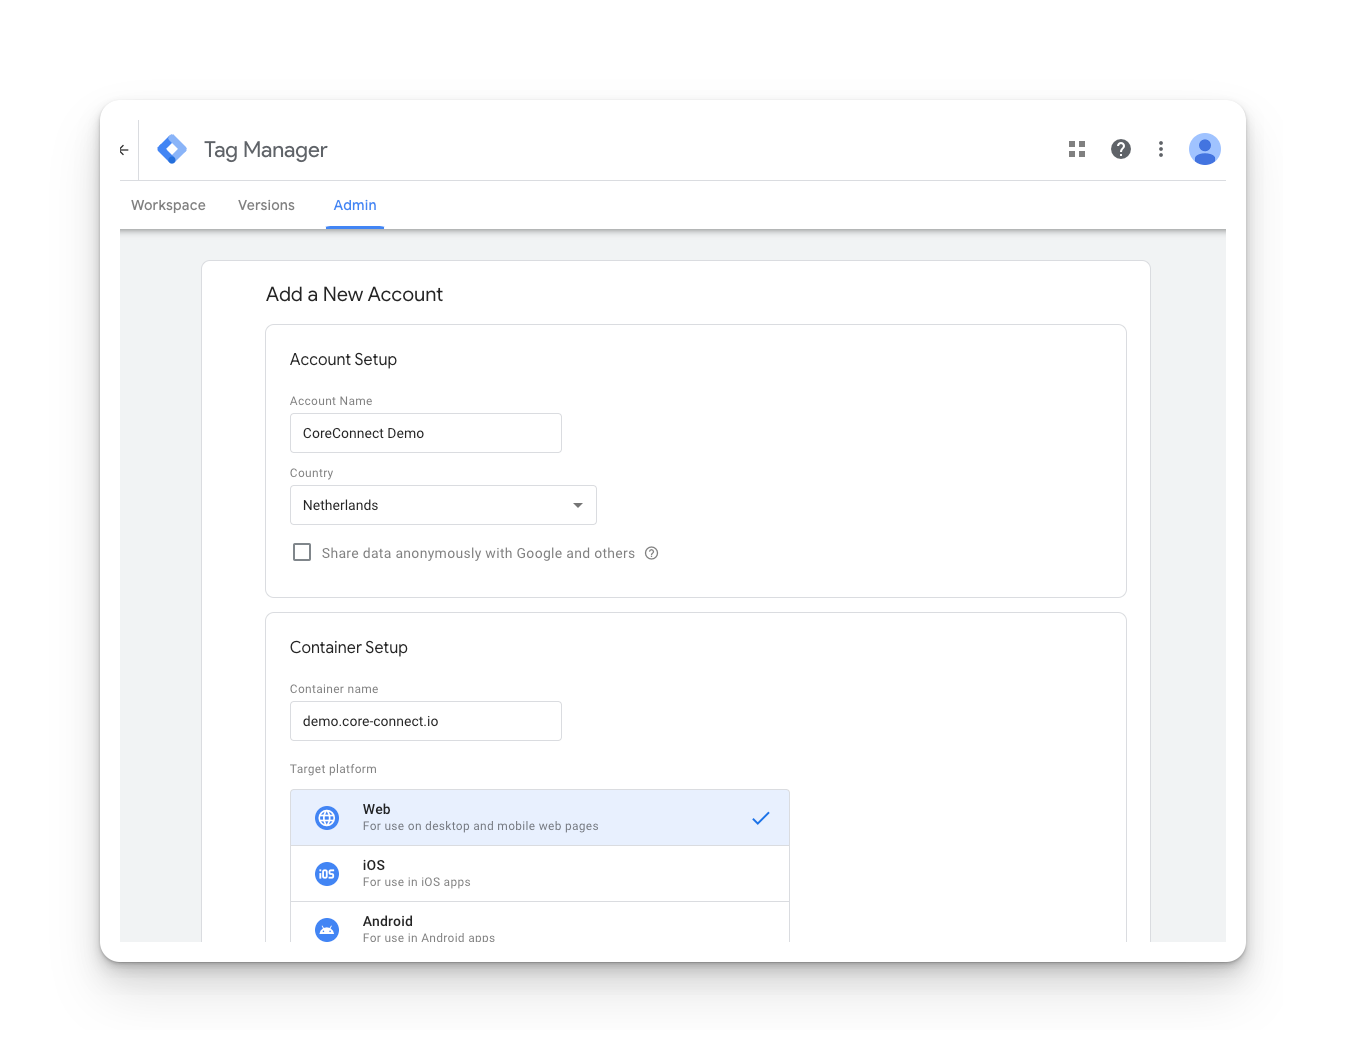Click the Tag Manager logo
Screen dimensions: 1346x1062
[172, 150]
